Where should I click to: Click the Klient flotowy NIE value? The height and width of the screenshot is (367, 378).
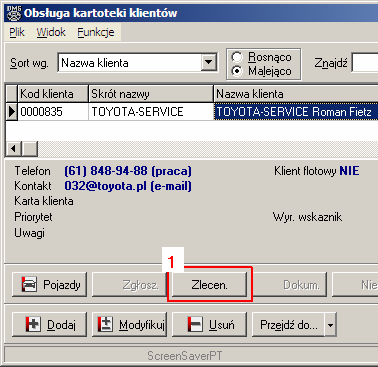(x=349, y=171)
